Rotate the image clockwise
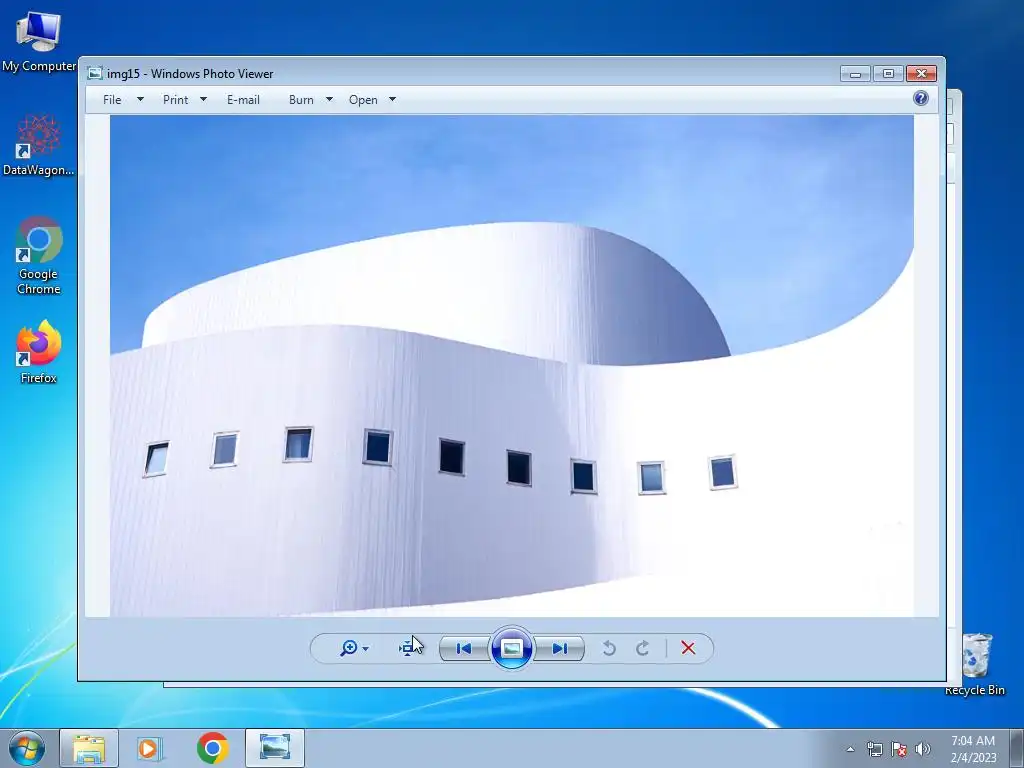 [643, 648]
